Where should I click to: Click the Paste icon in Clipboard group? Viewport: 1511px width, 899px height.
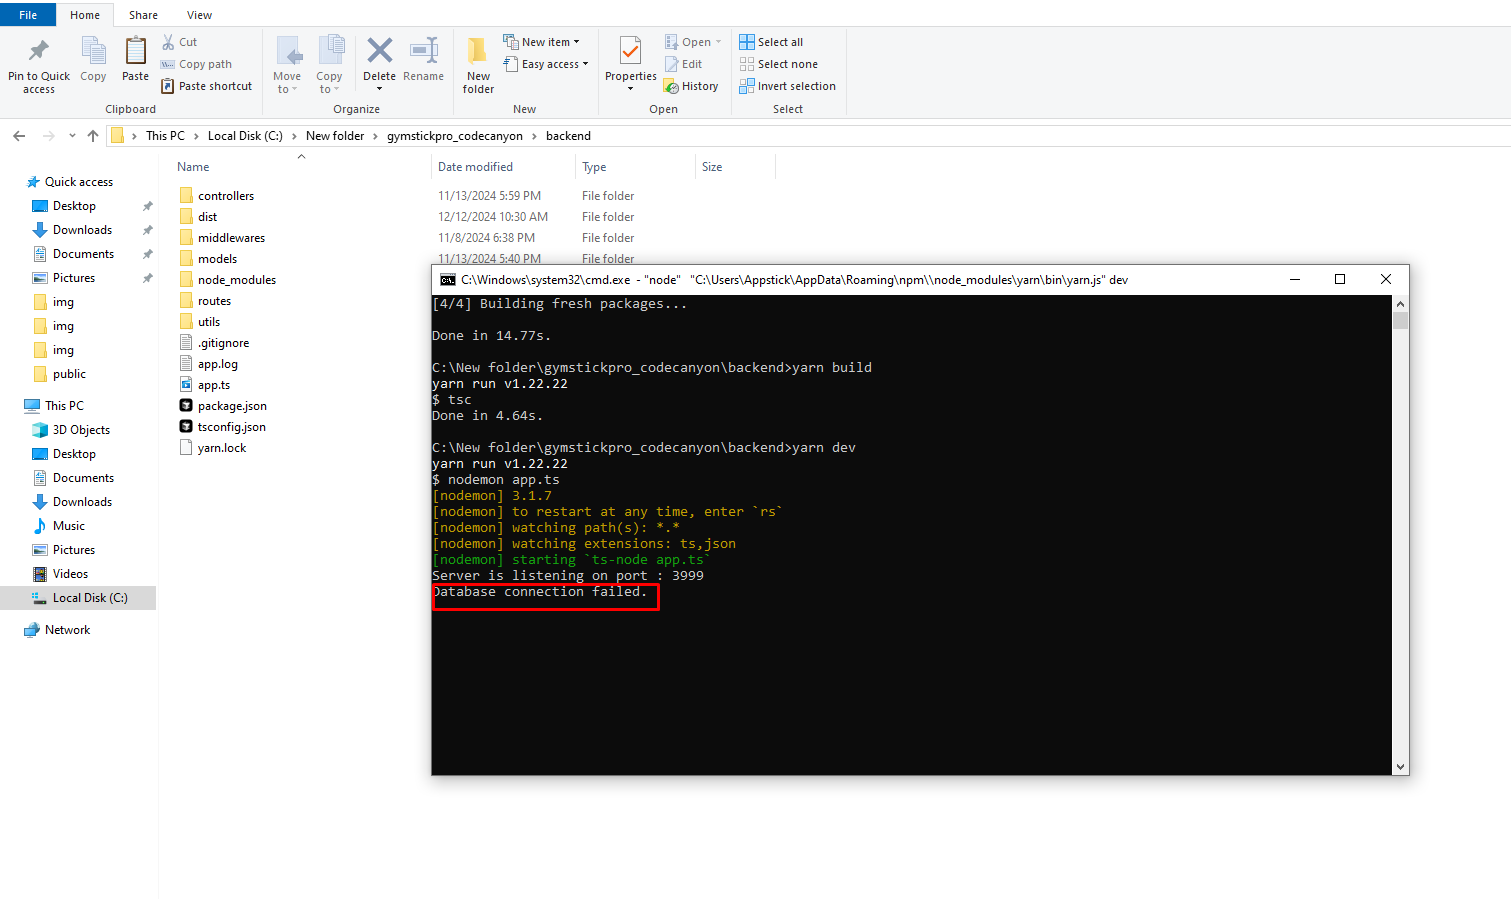click(x=135, y=52)
